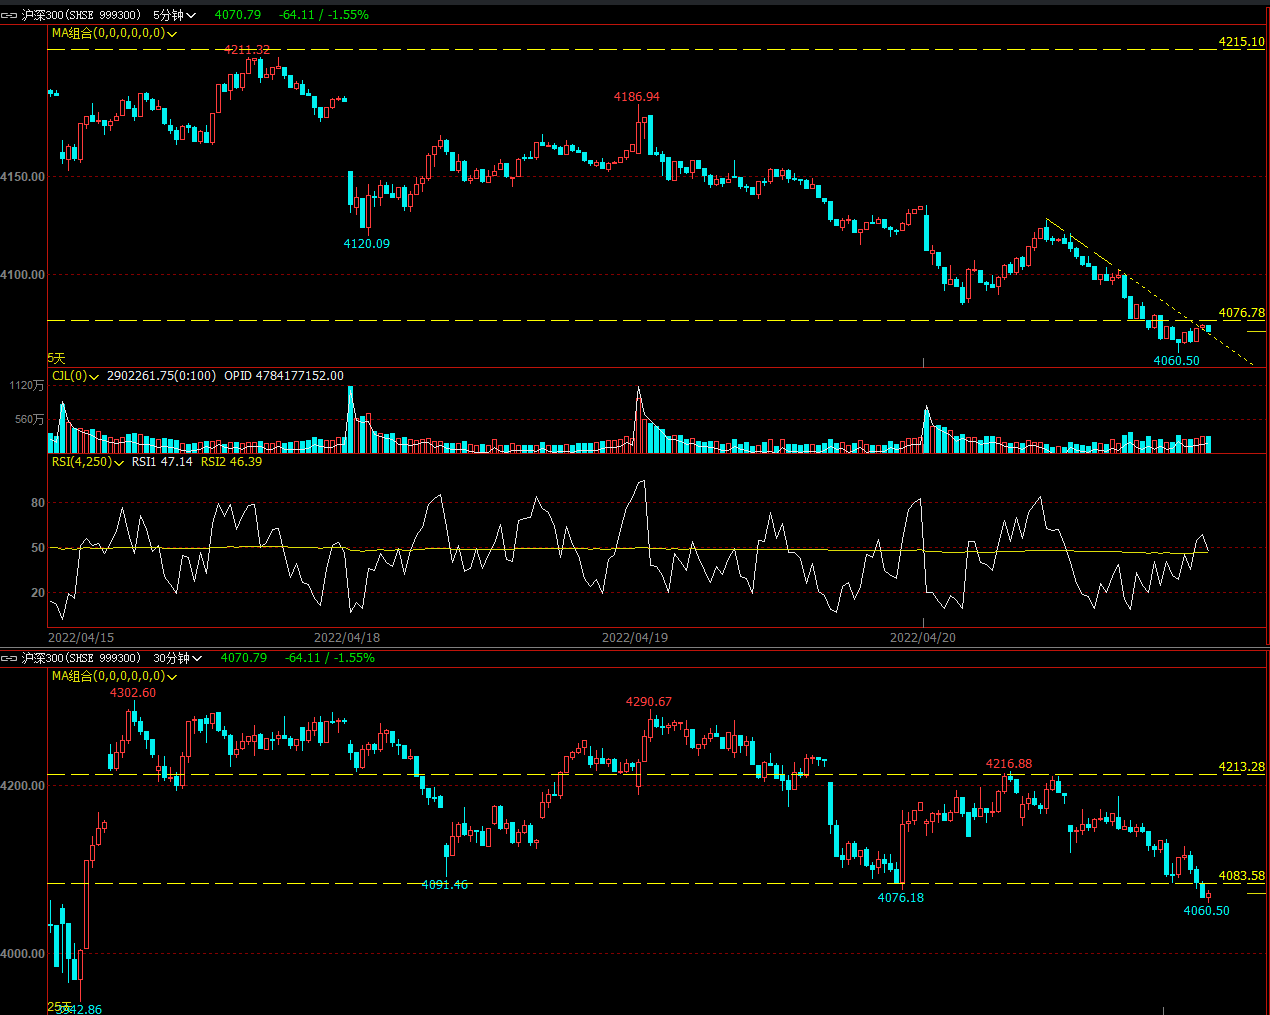
Task: Click the 1120万 volume axis label
Action: pyautogui.click(x=27, y=386)
